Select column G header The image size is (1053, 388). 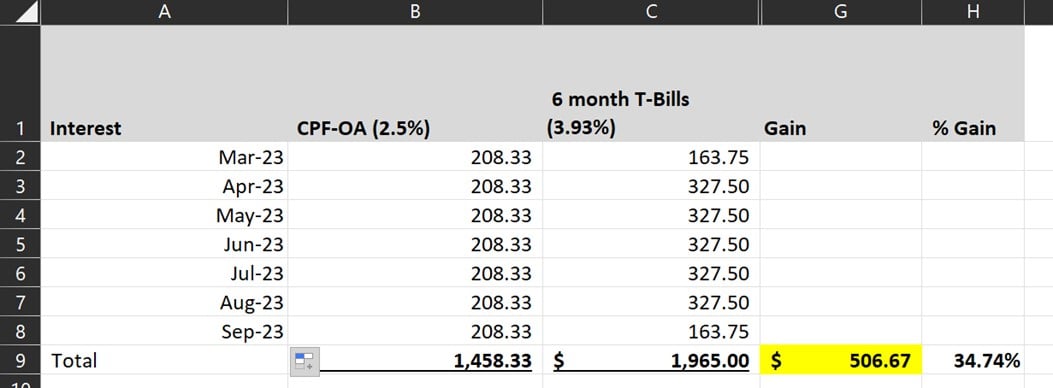(x=841, y=12)
